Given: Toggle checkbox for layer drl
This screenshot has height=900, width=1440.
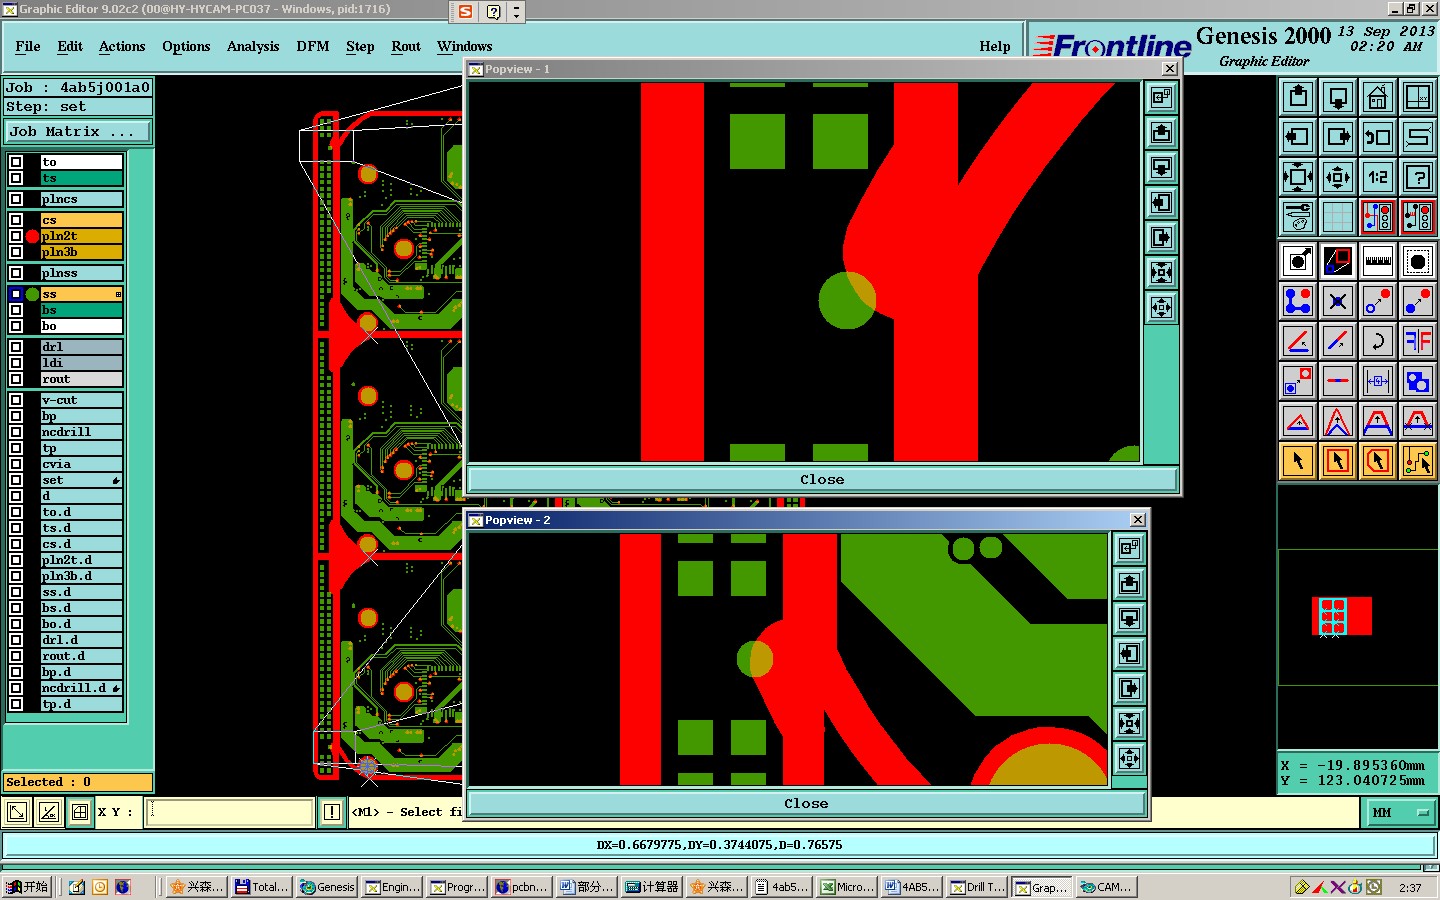Looking at the screenshot, I should pyautogui.click(x=16, y=347).
